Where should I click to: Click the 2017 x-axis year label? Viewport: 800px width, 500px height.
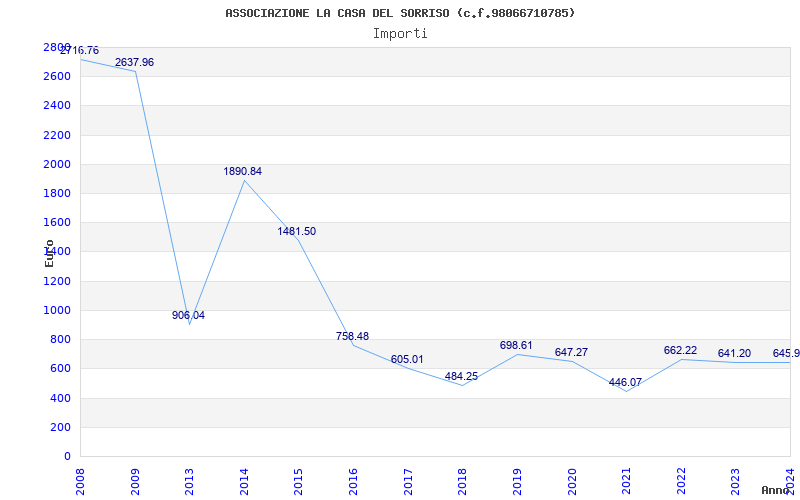pos(408,481)
